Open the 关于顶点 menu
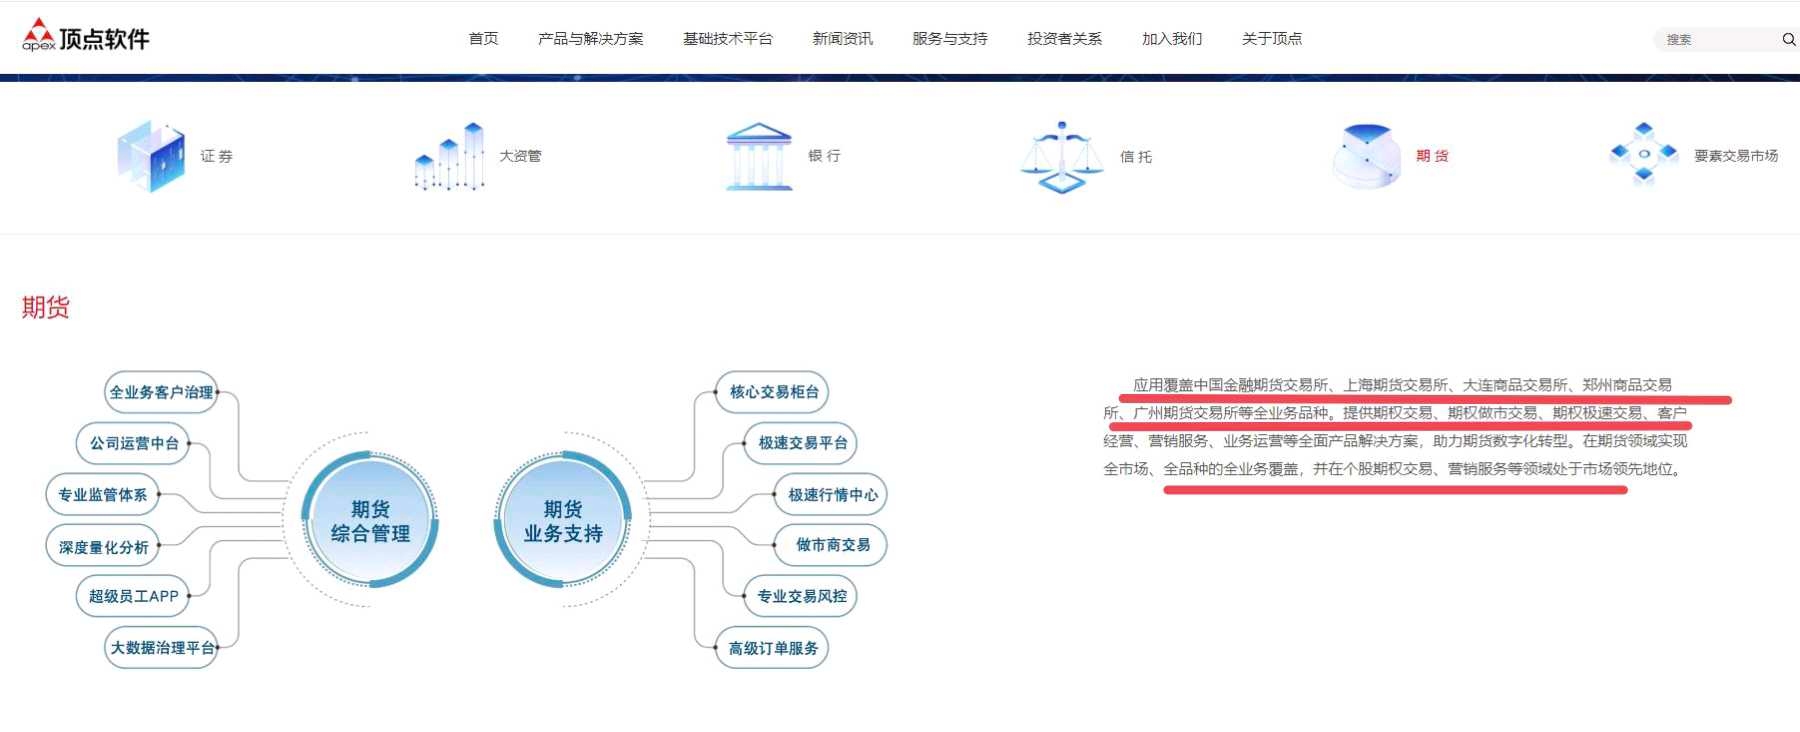The width and height of the screenshot is (1800, 732). [x=1272, y=39]
